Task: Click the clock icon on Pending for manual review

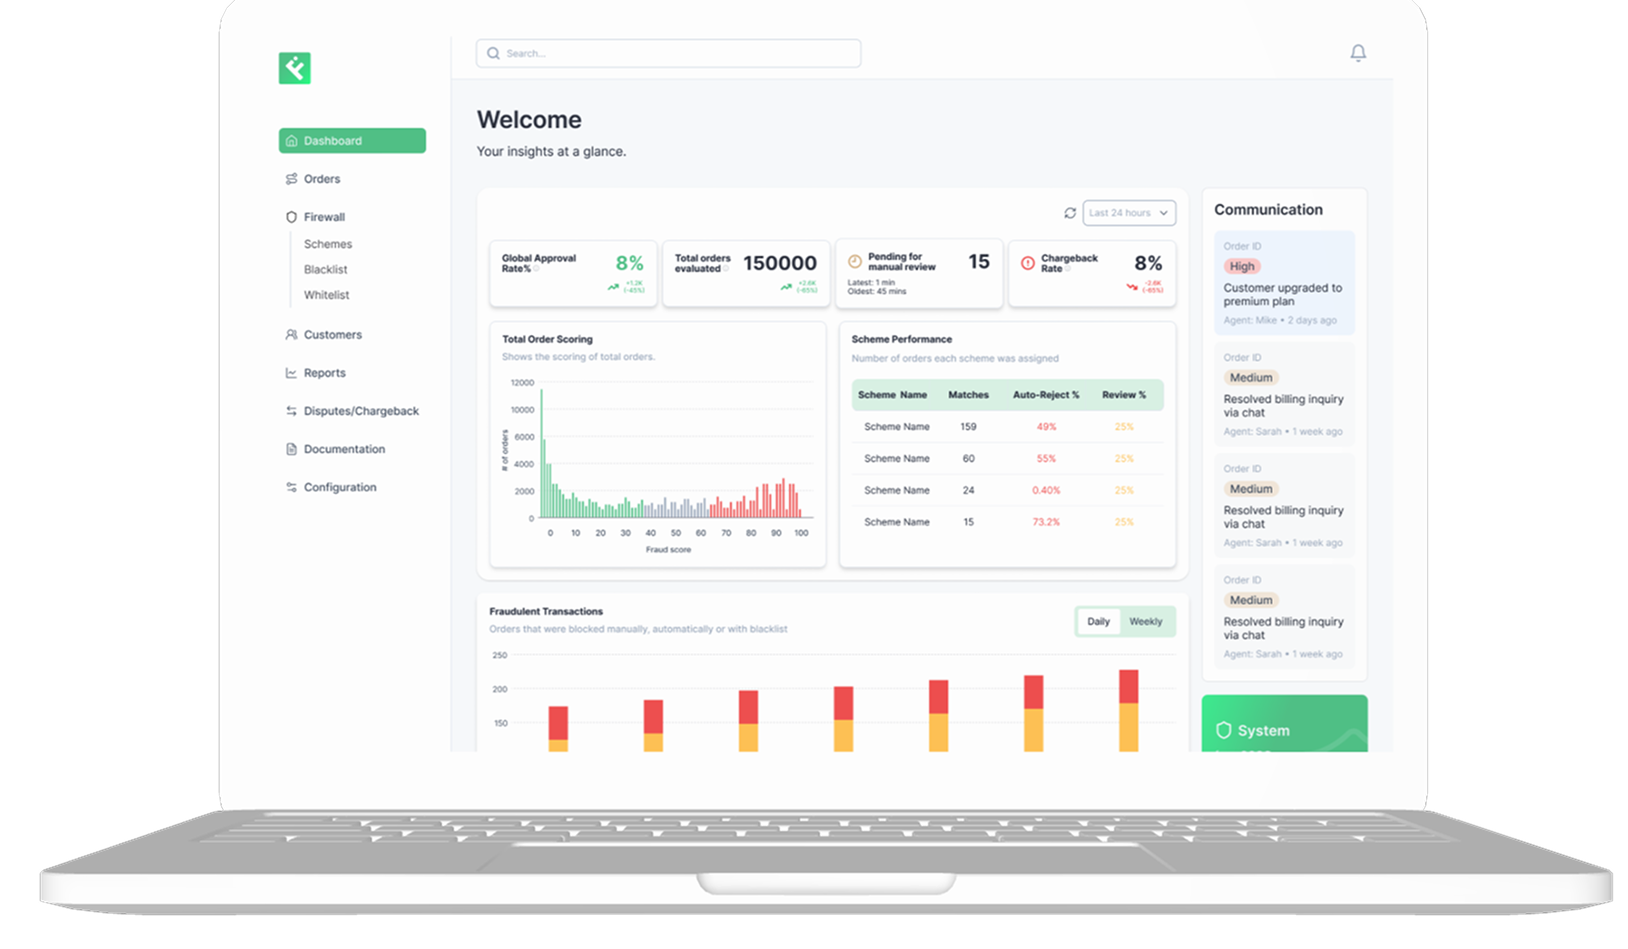Action: (854, 262)
